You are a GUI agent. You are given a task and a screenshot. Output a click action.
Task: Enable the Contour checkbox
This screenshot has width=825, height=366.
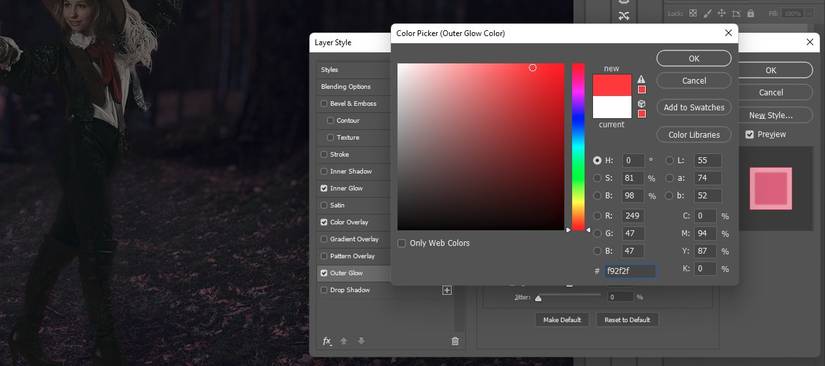[330, 120]
